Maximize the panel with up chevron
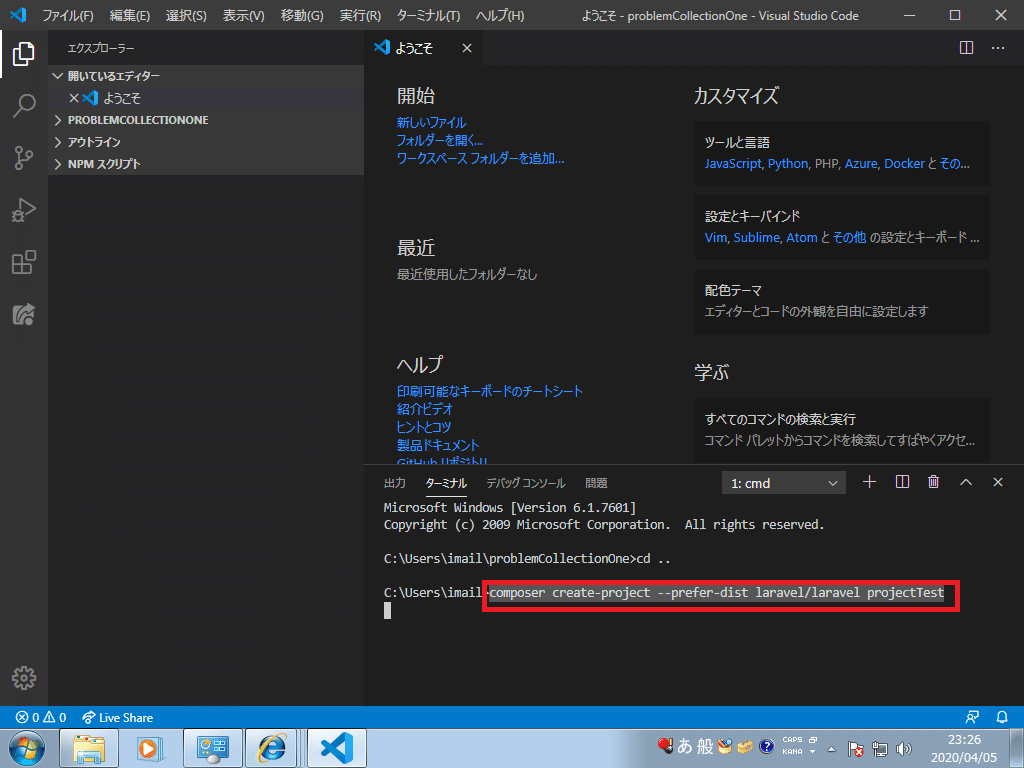1024x768 pixels. tap(966, 482)
